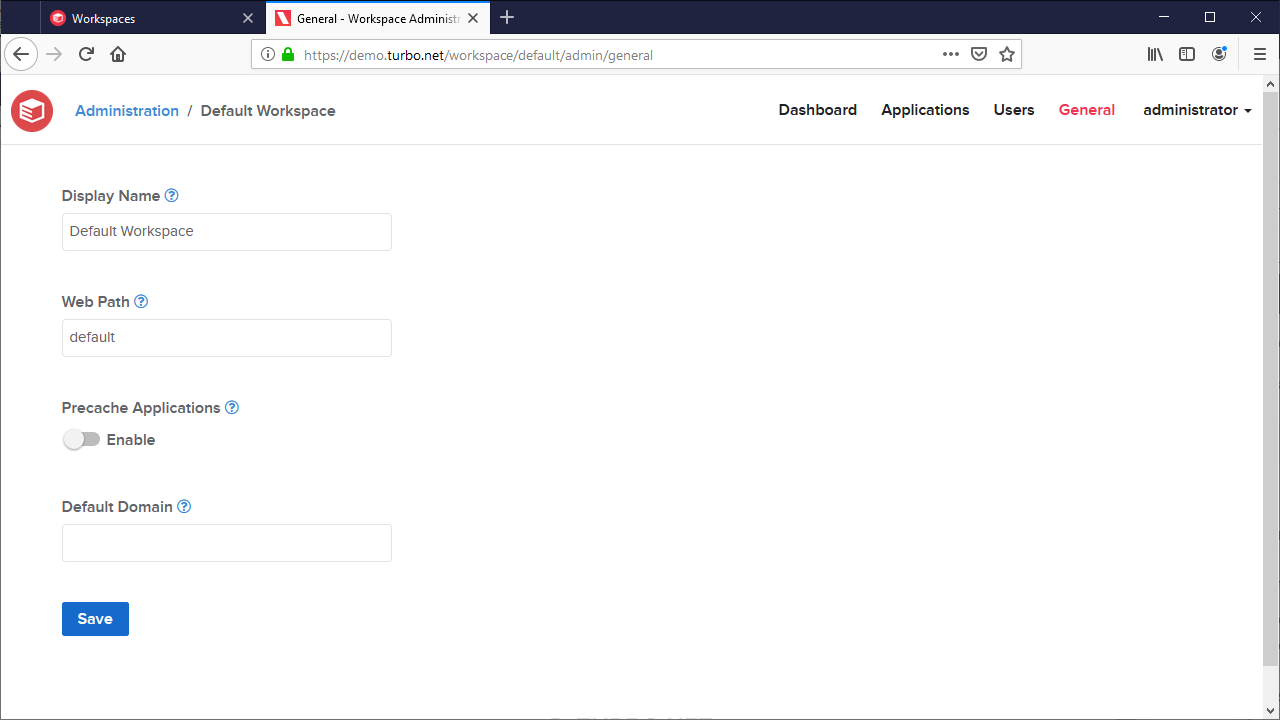1280x720 pixels.
Task: Open the Display Name help tooltip
Action: tap(172, 195)
